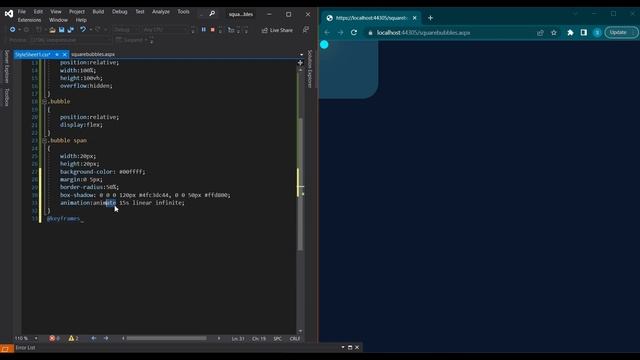Image resolution: width=640 pixels, height=360 pixels.
Task: Bookmark this page with star icon
Action: coord(554,33)
